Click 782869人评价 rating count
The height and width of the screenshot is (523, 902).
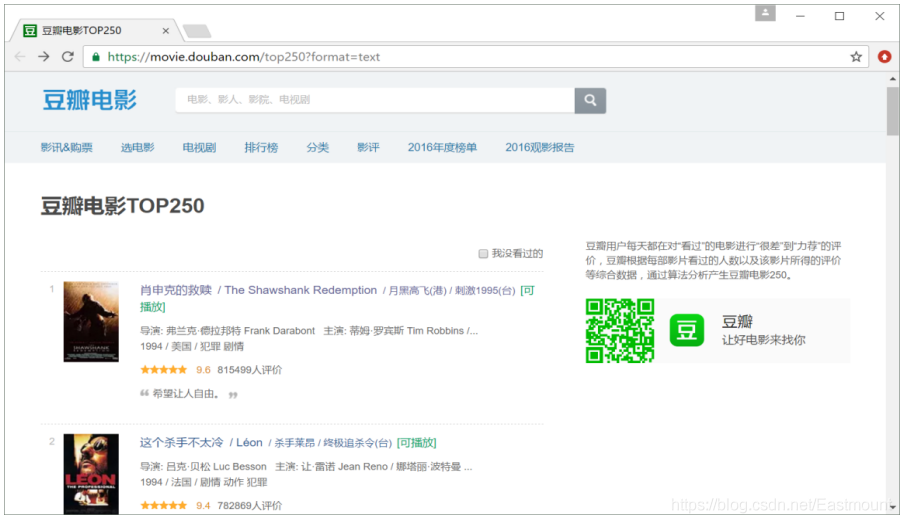tap(250, 506)
